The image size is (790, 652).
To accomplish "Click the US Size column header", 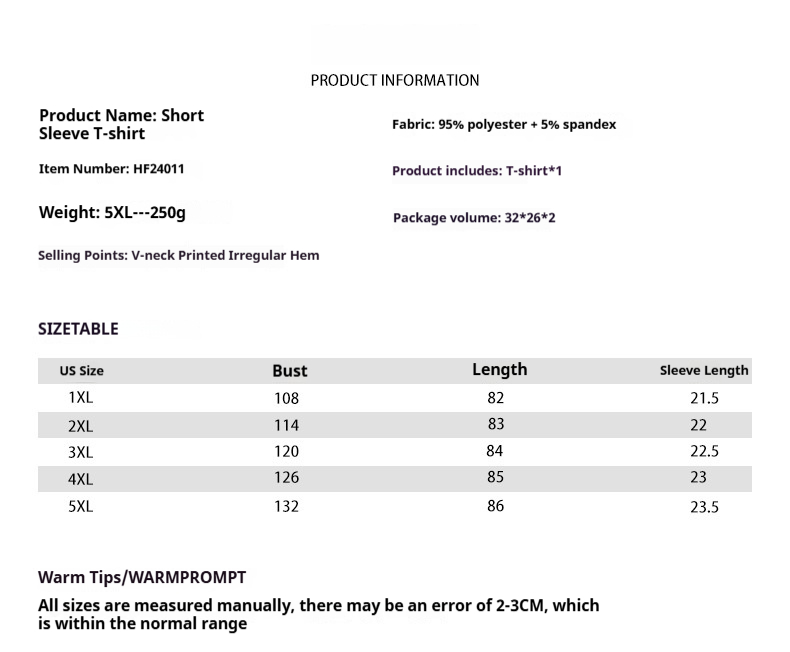I will click(x=81, y=371).
